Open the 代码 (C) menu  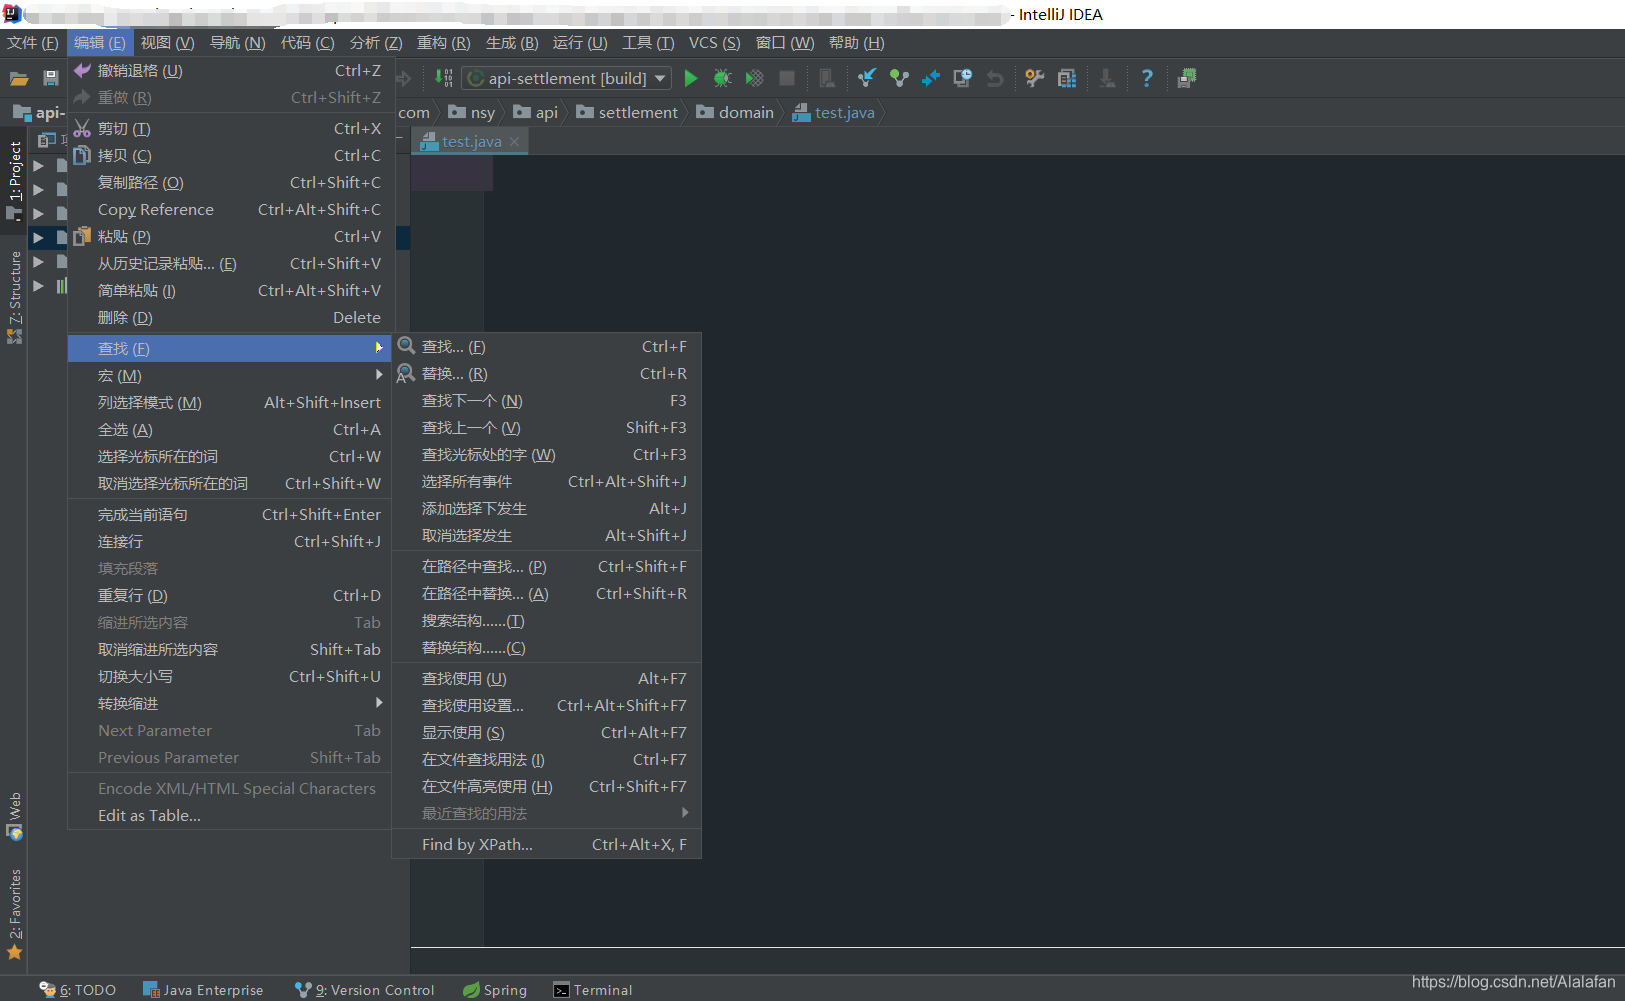307,43
